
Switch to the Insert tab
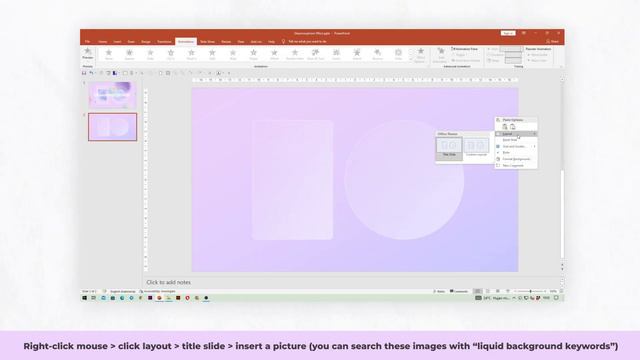(117, 42)
